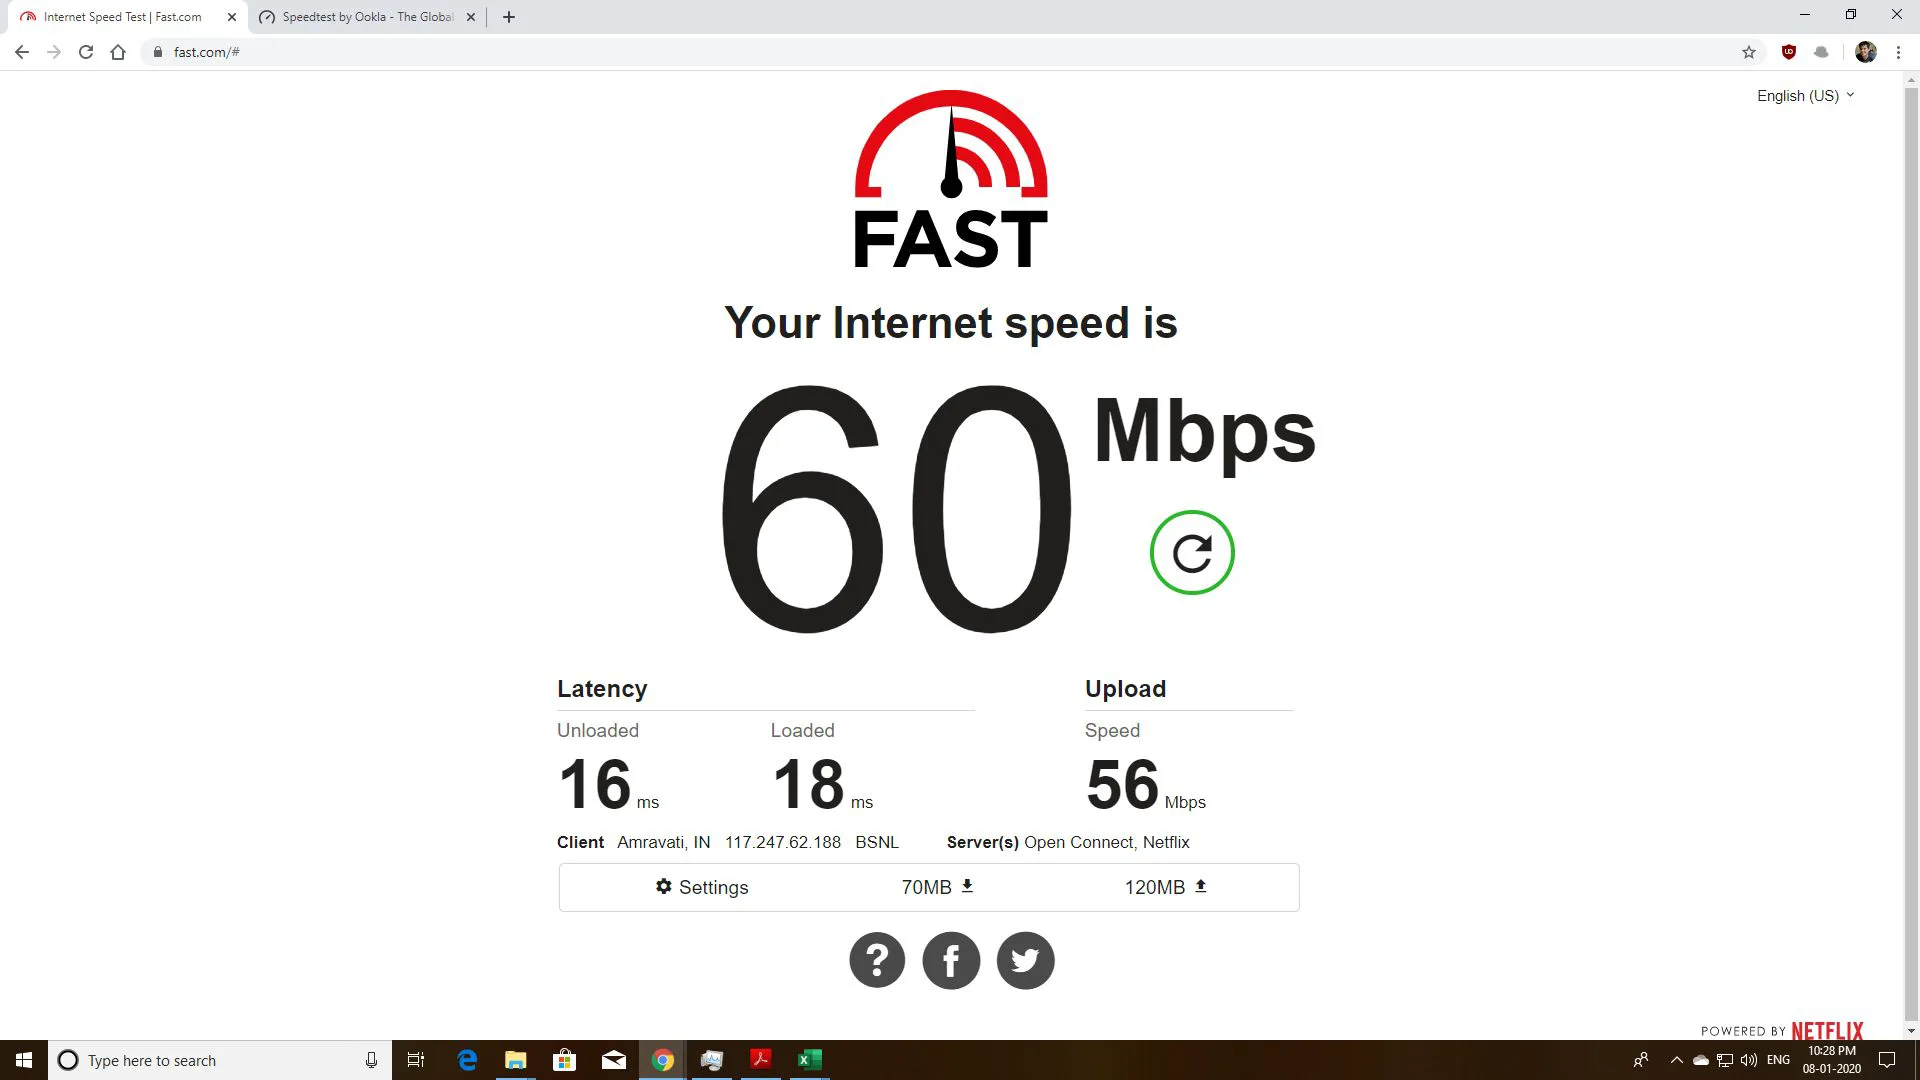
Task: Click the Windows search box
Action: [x=220, y=1060]
